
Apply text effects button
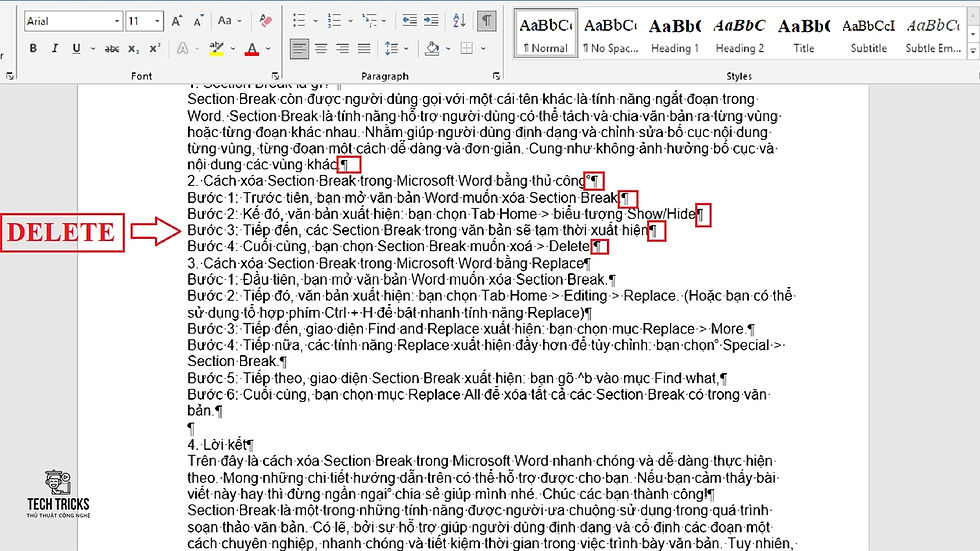tap(182, 48)
